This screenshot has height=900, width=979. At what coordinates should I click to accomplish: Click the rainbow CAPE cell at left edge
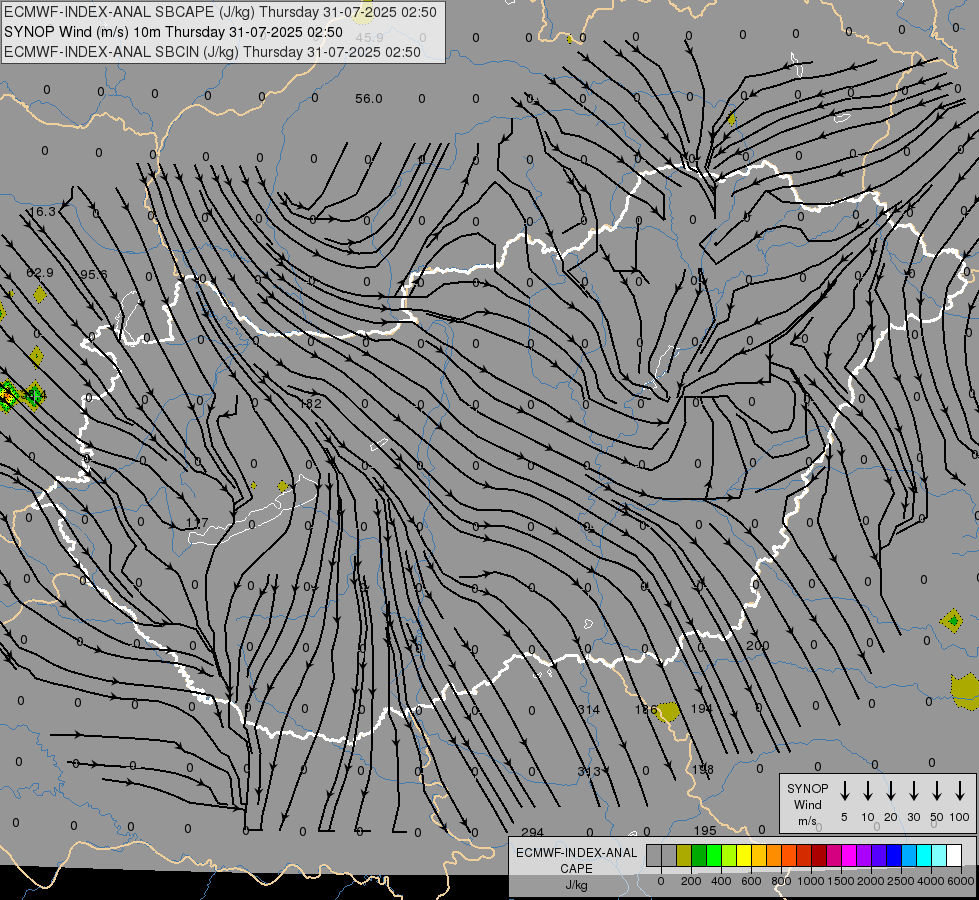(7, 395)
